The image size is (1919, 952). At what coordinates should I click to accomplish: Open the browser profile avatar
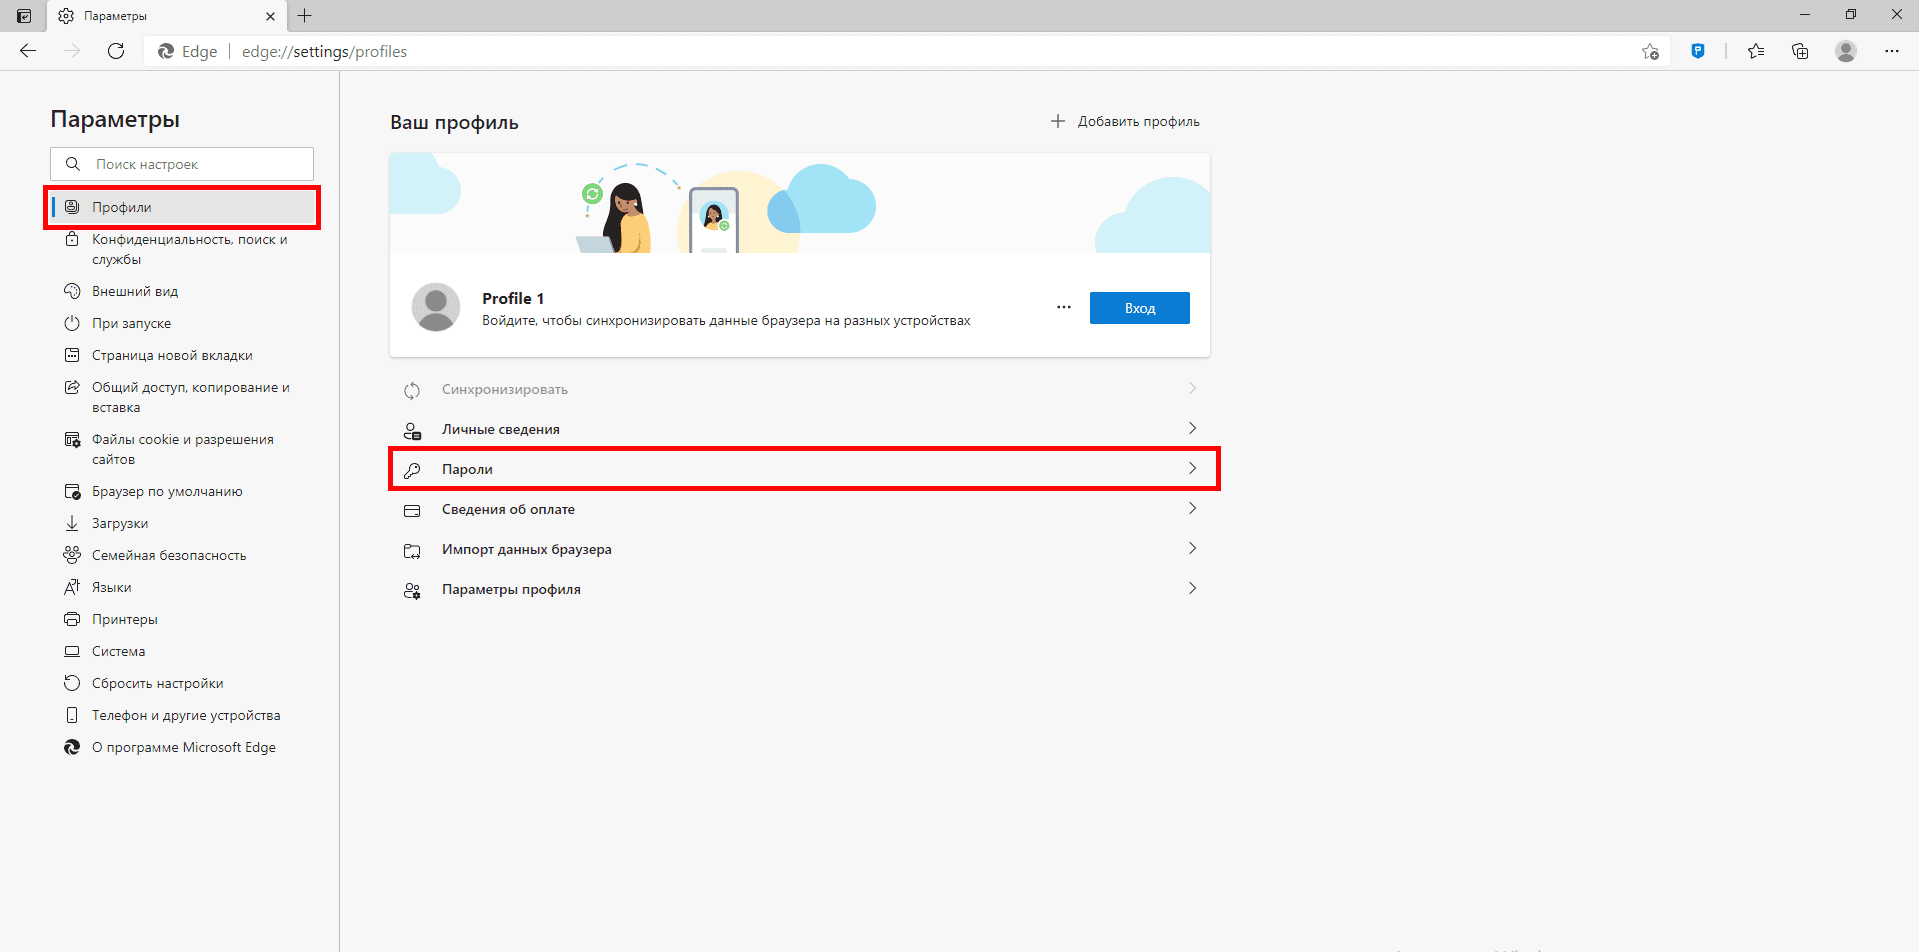(1845, 51)
